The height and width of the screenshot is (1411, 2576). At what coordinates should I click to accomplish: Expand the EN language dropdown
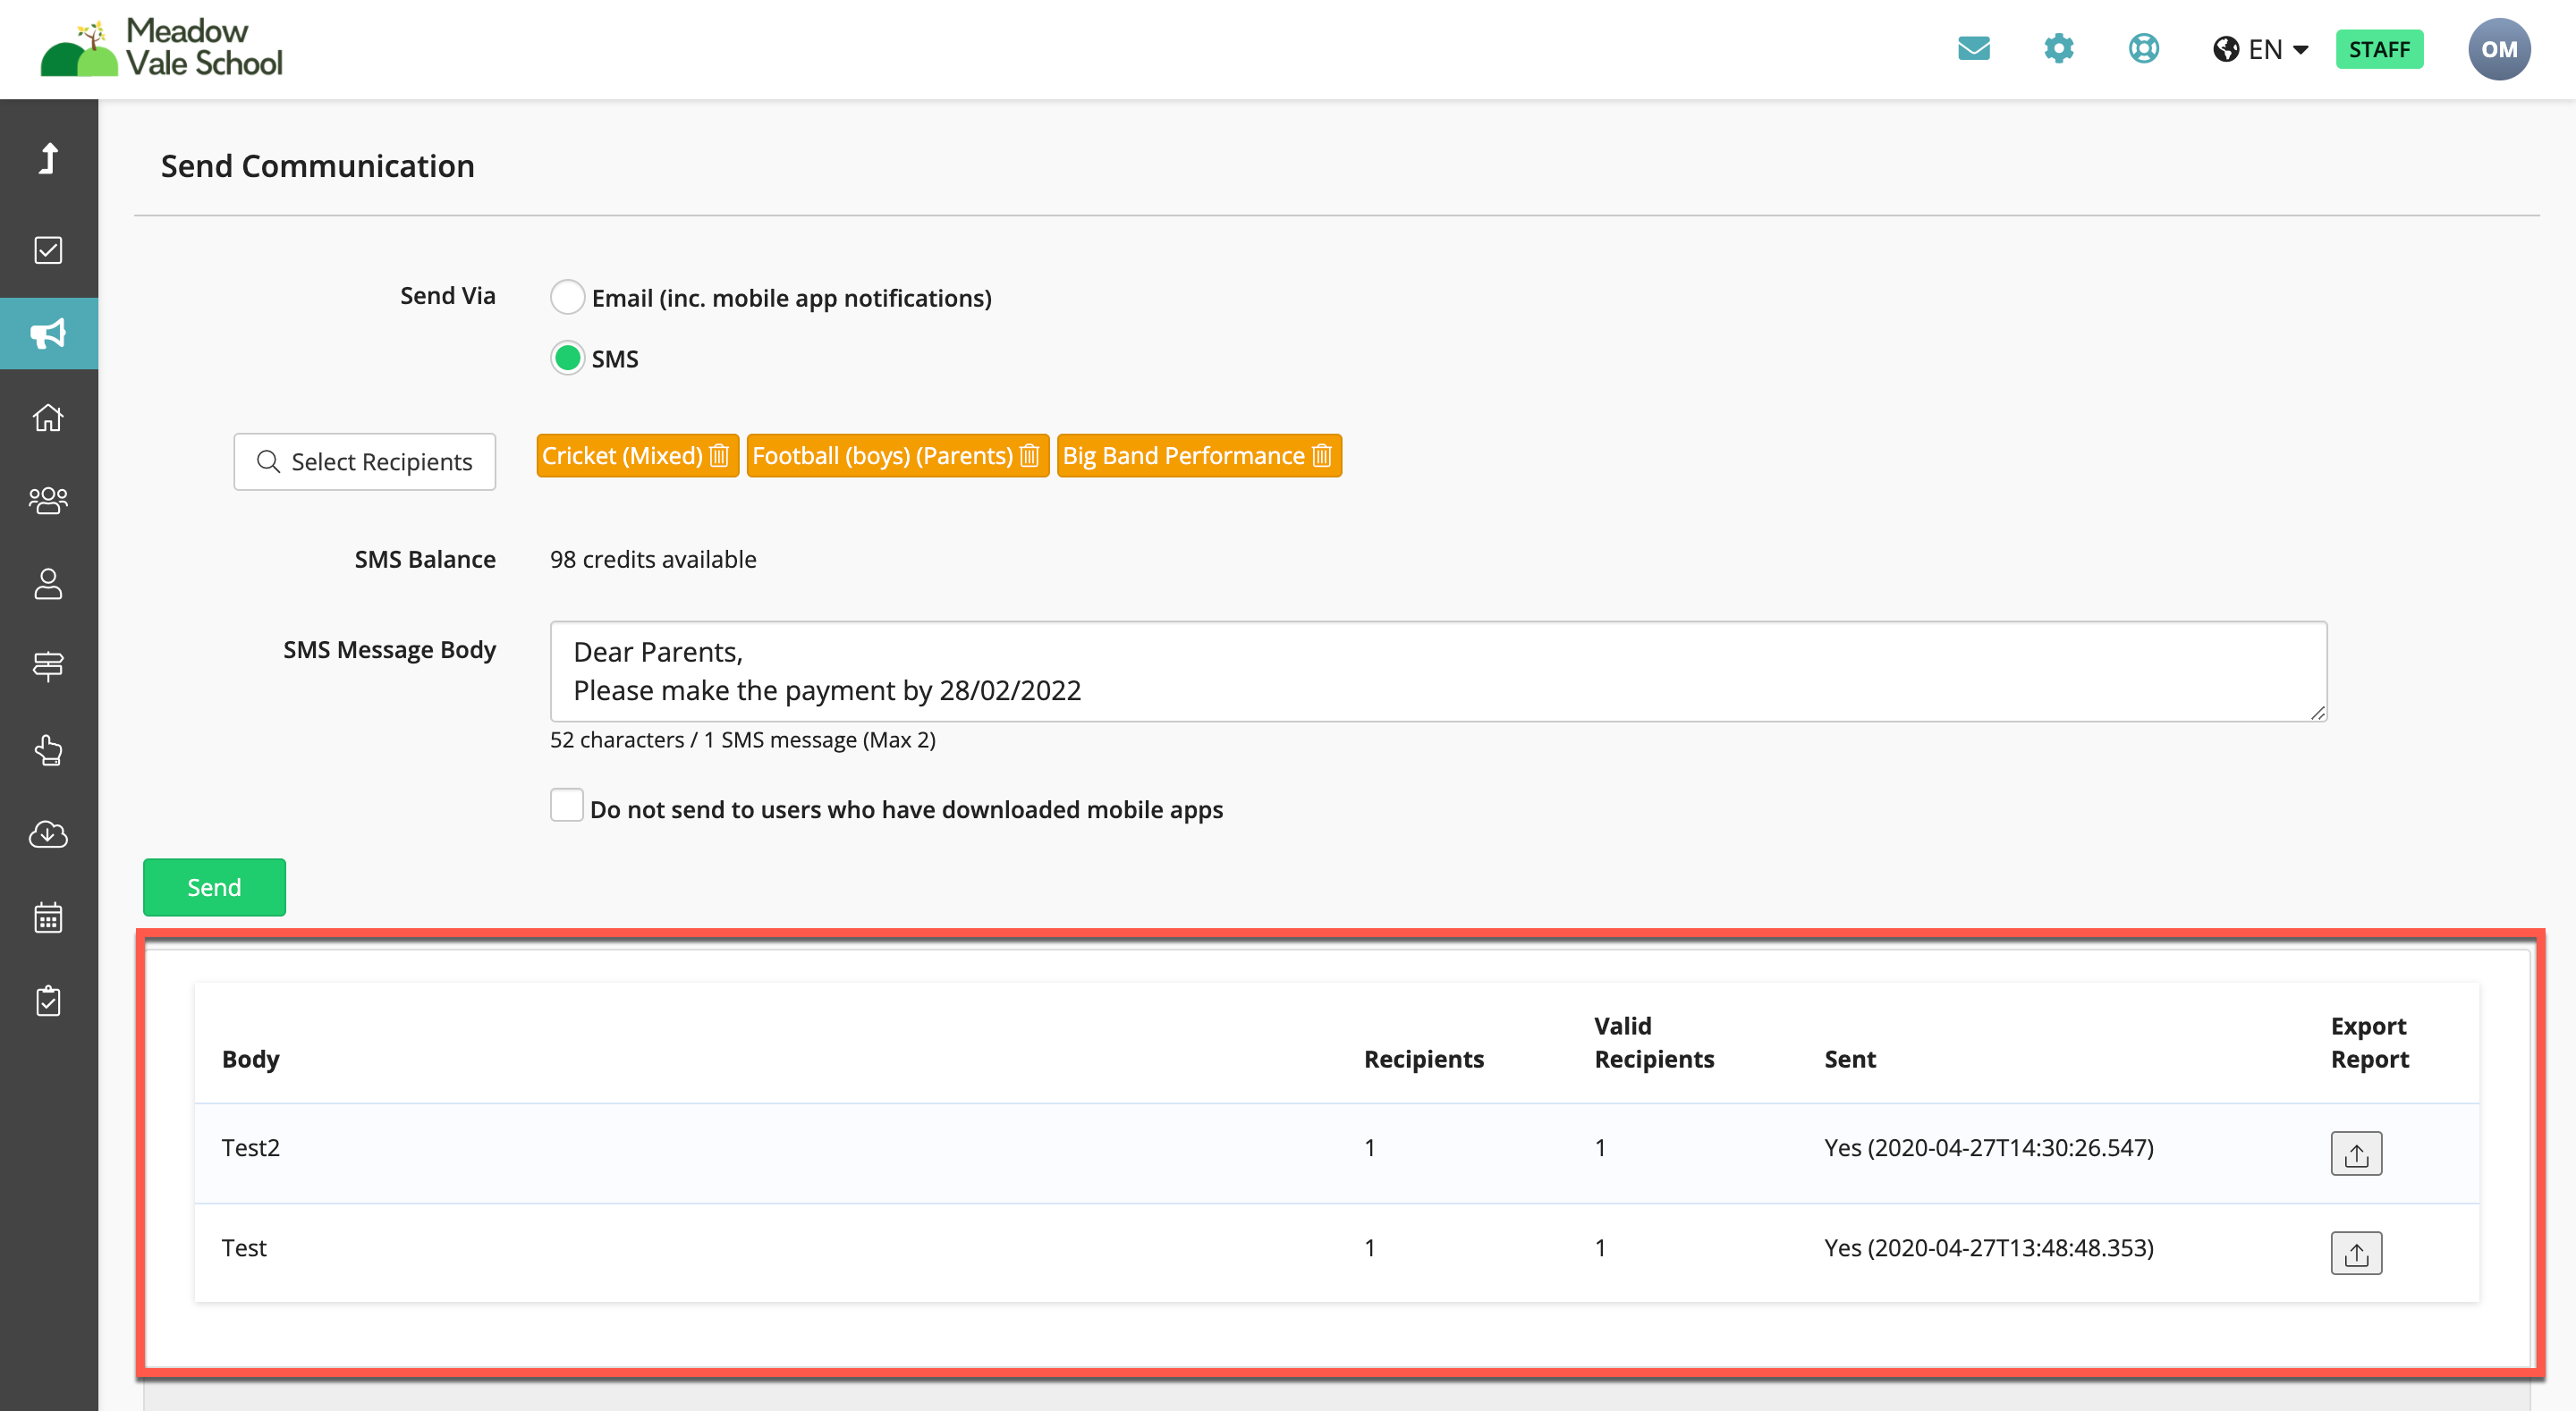2261,49
